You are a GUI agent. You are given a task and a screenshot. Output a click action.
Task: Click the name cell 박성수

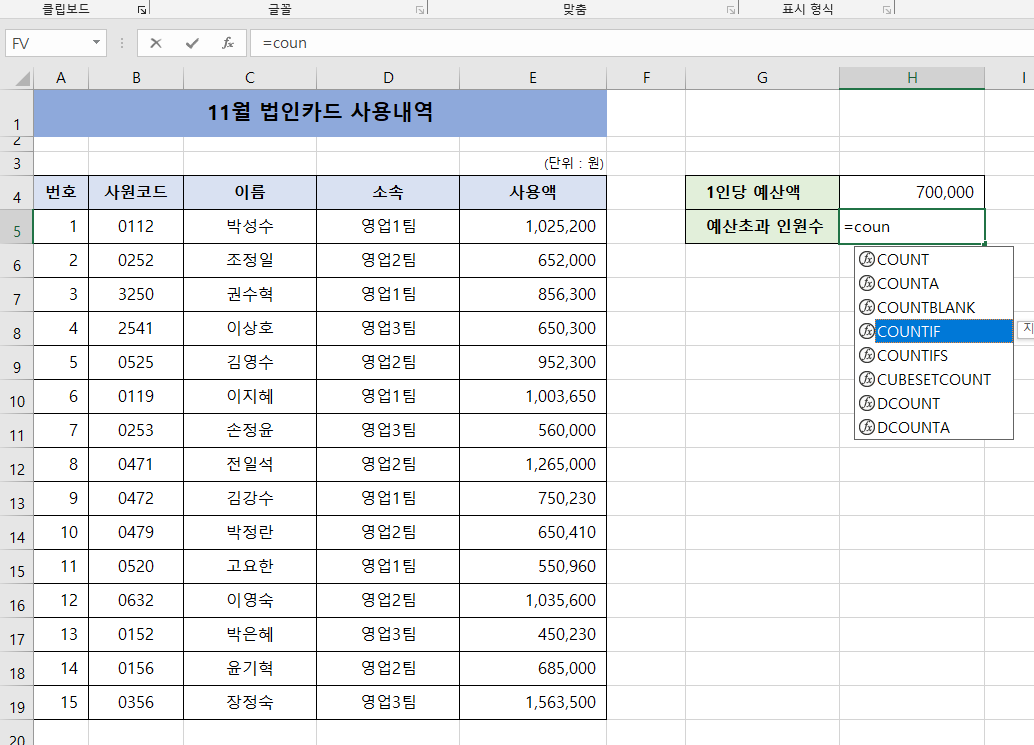pyautogui.click(x=250, y=227)
